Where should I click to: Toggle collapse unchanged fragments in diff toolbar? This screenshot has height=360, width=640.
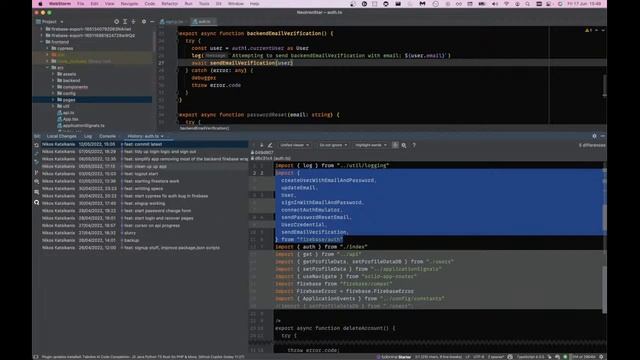tap(395, 145)
